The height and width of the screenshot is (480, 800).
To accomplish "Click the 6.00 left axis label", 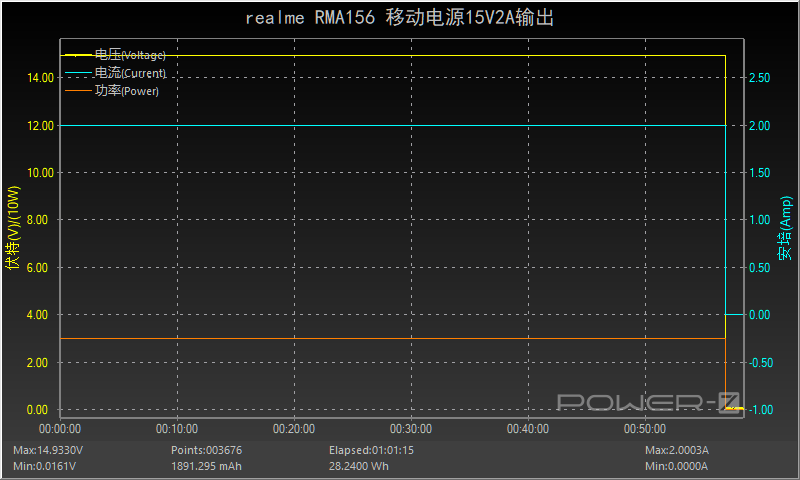I will [37, 268].
